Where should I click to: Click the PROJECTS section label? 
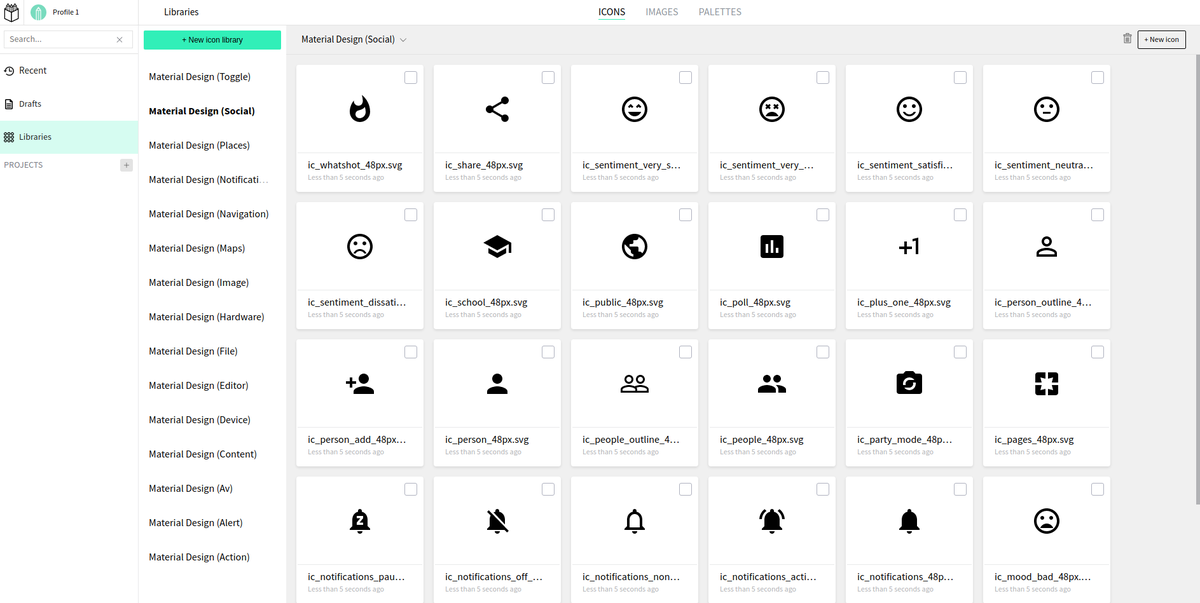click(x=24, y=165)
